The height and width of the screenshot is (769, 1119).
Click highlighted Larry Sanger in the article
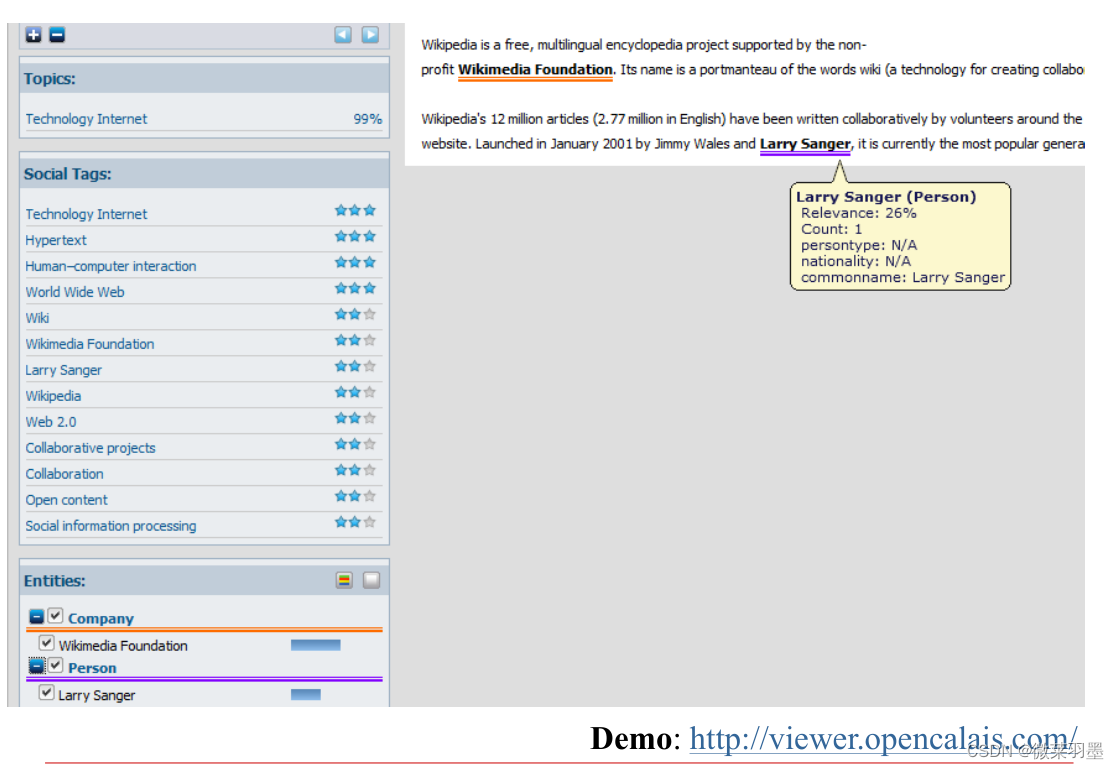pos(805,144)
